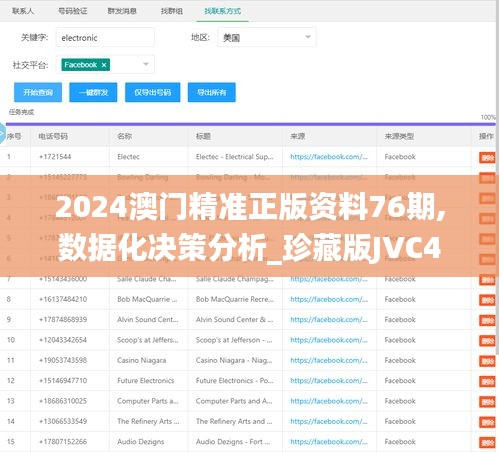Select phone number +16137484210
This screenshot has height=452, width=499.
coord(63,299)
